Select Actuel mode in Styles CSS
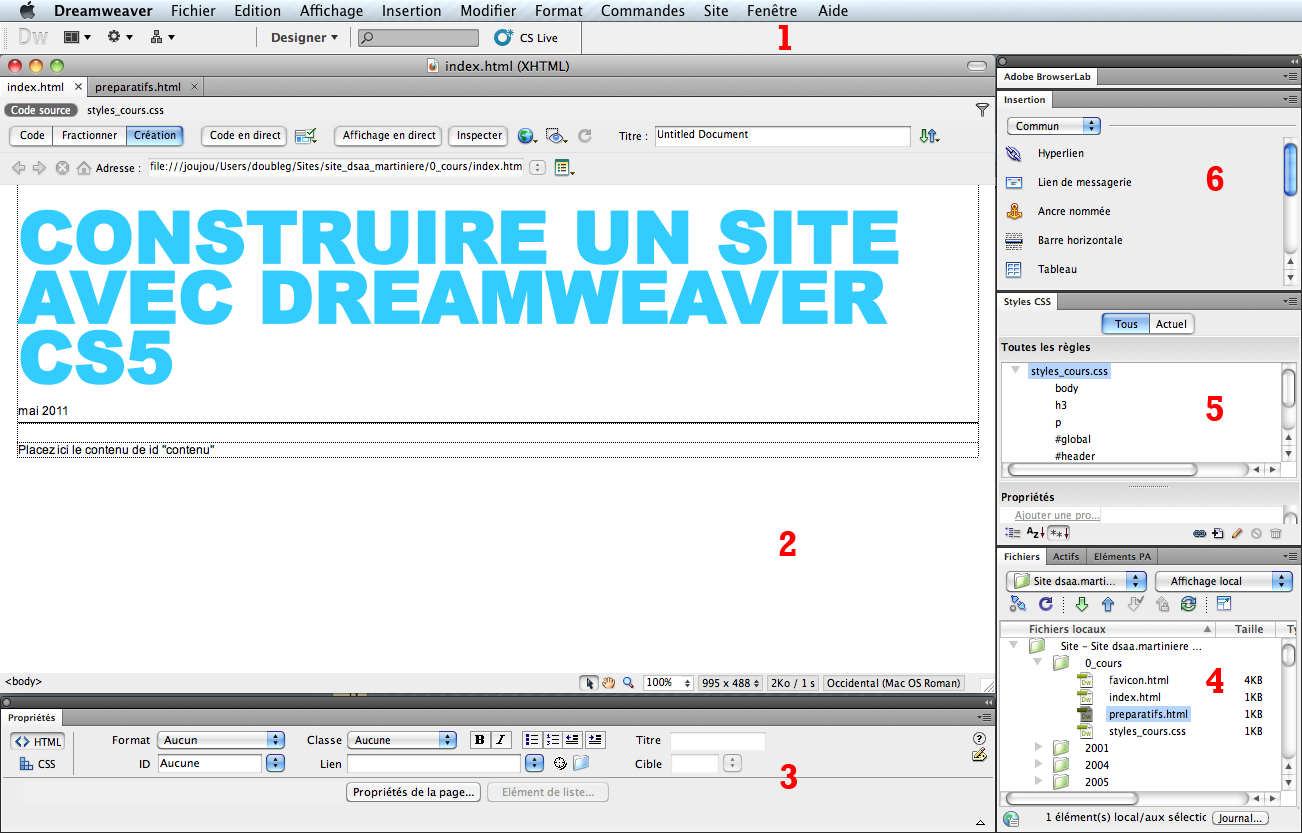The height and width of the screenshot is (833, 1302). pyautogui.click(x=1171, y=324)
